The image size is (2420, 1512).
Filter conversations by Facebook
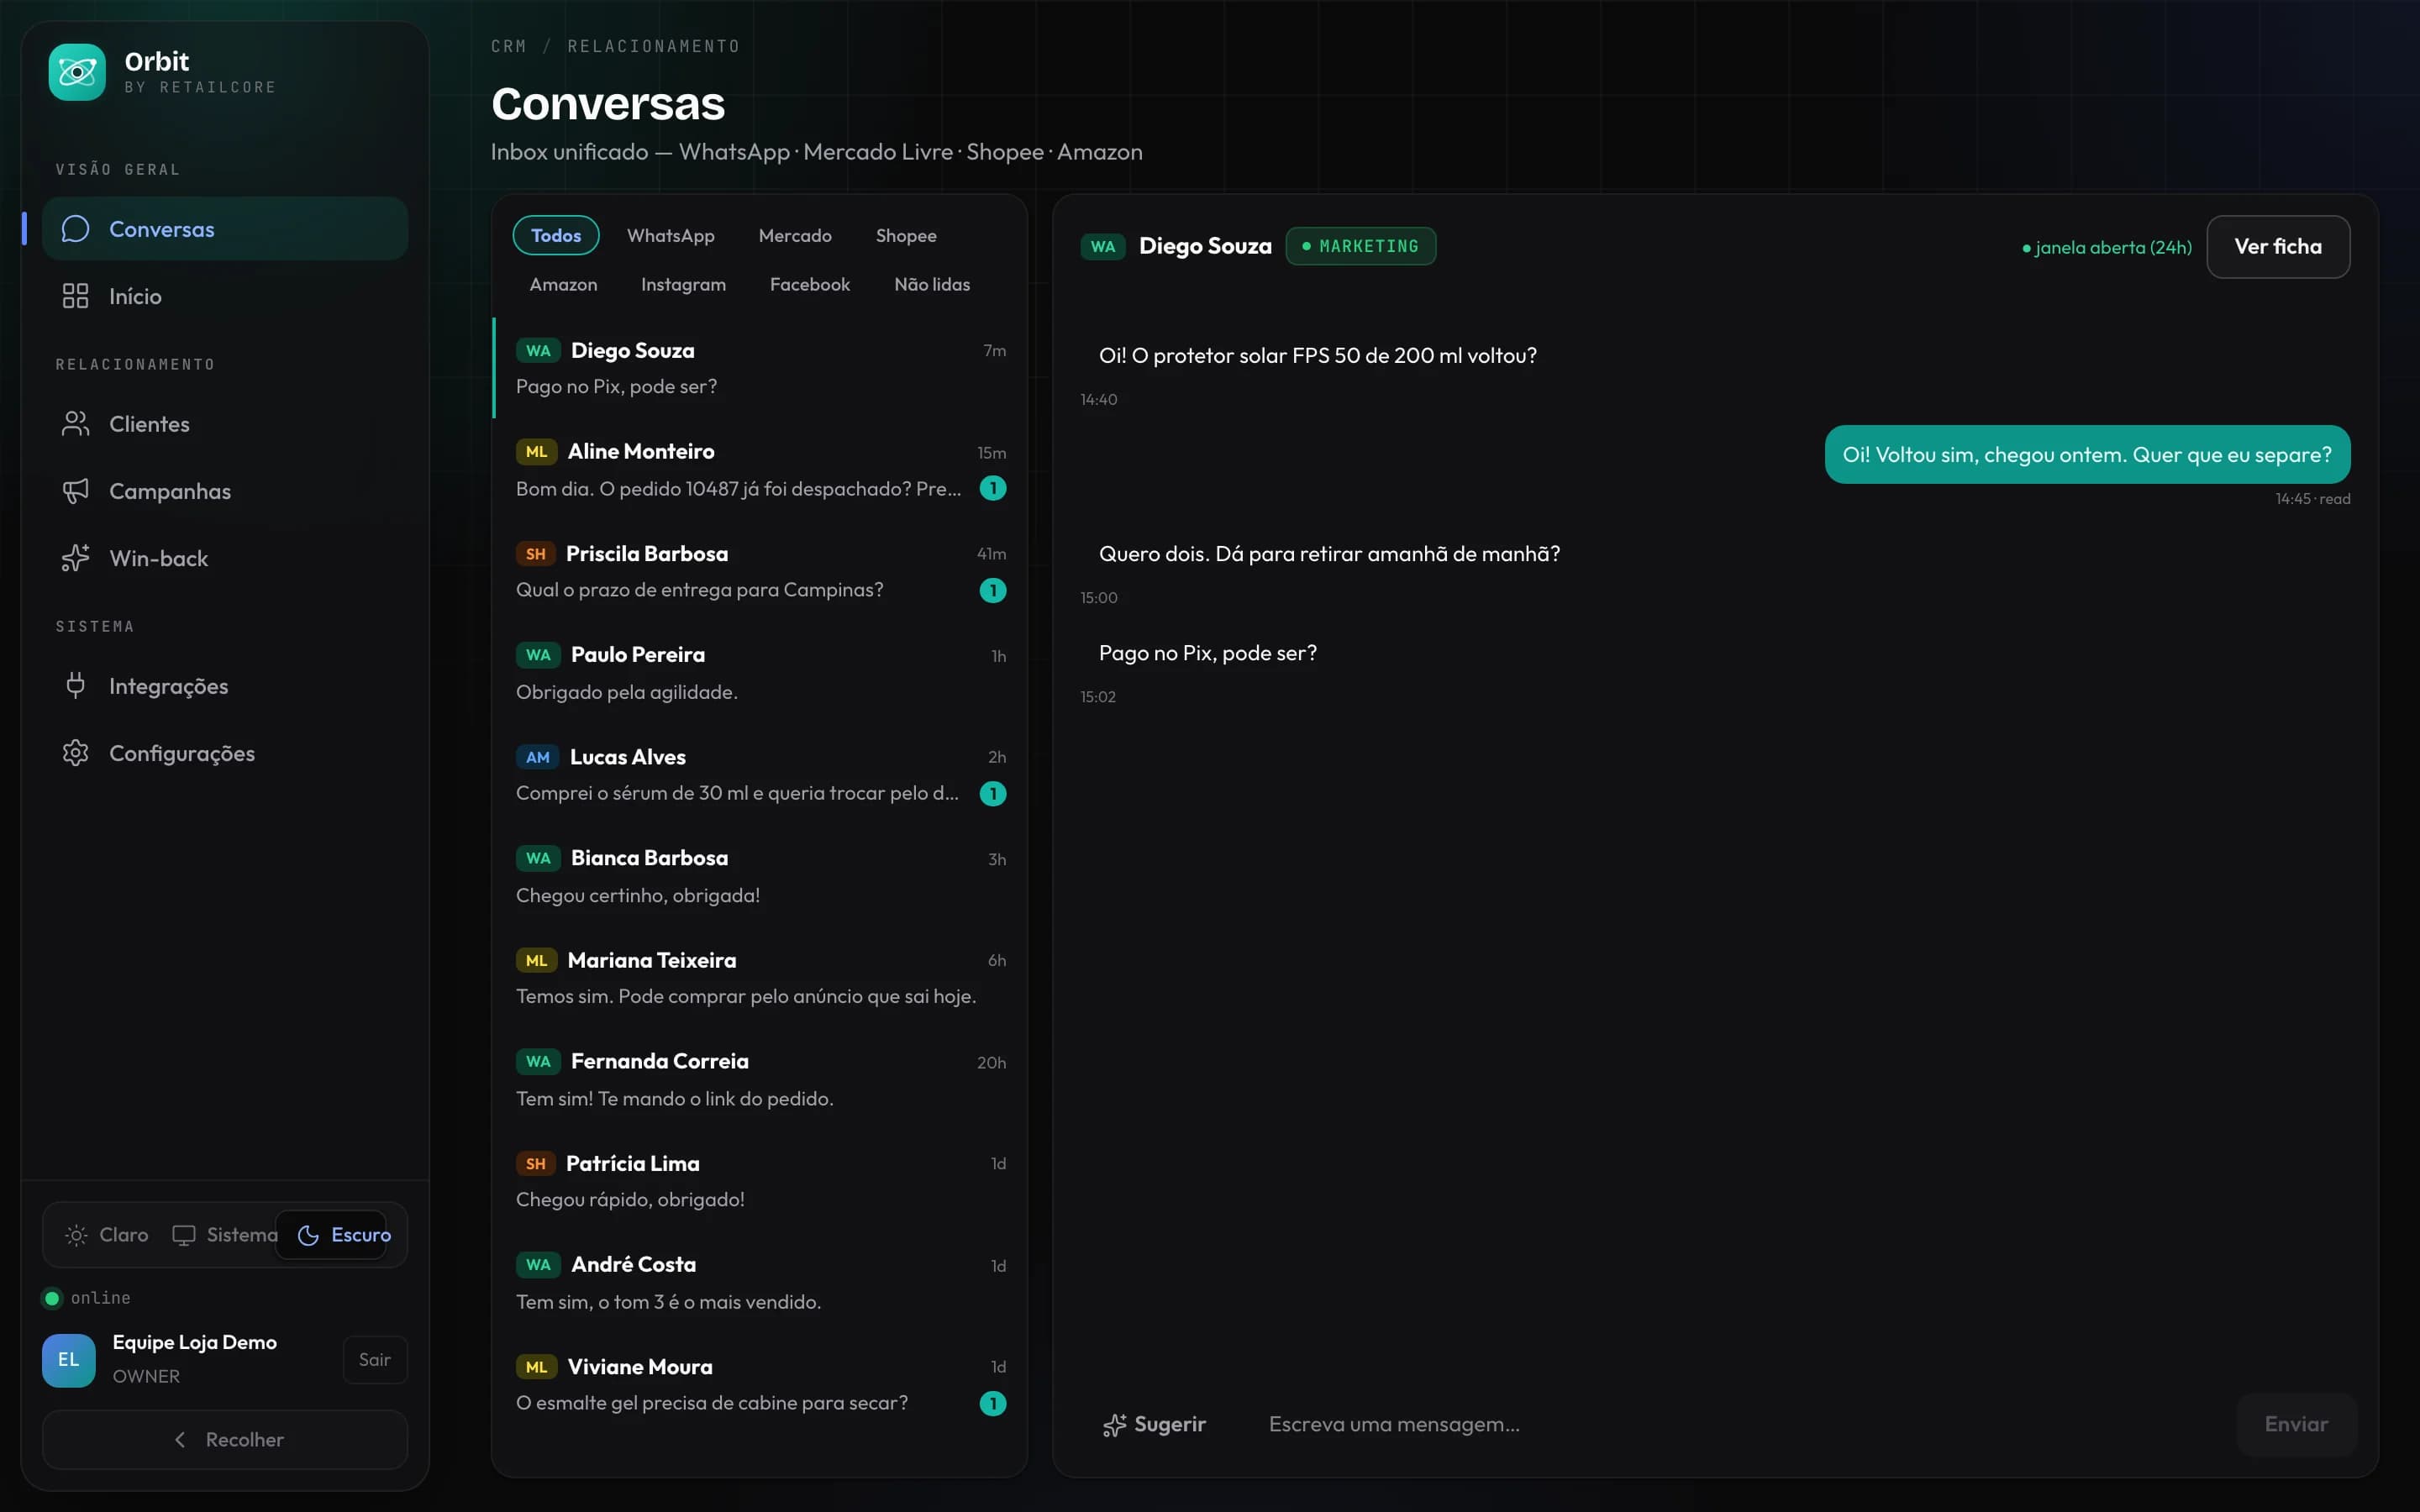[x=810, y=284]
